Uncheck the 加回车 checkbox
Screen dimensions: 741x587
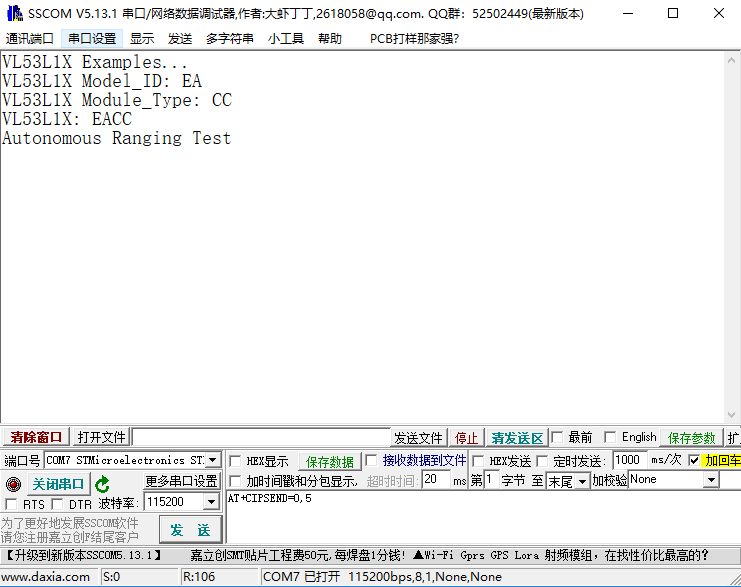coord(694,460)
